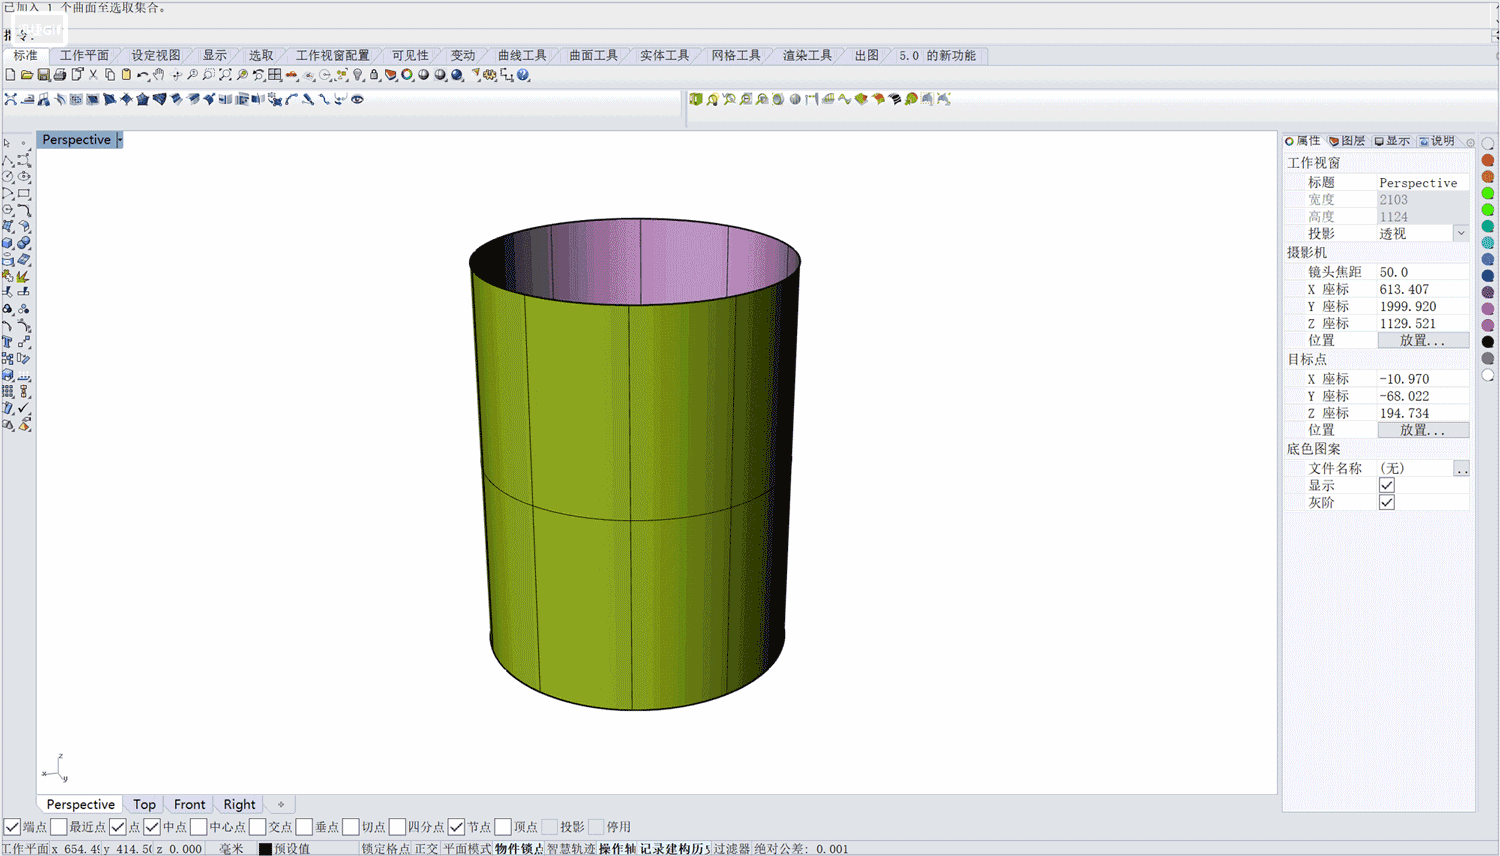Click the eye icon in surface toolbar

[357, 99]
